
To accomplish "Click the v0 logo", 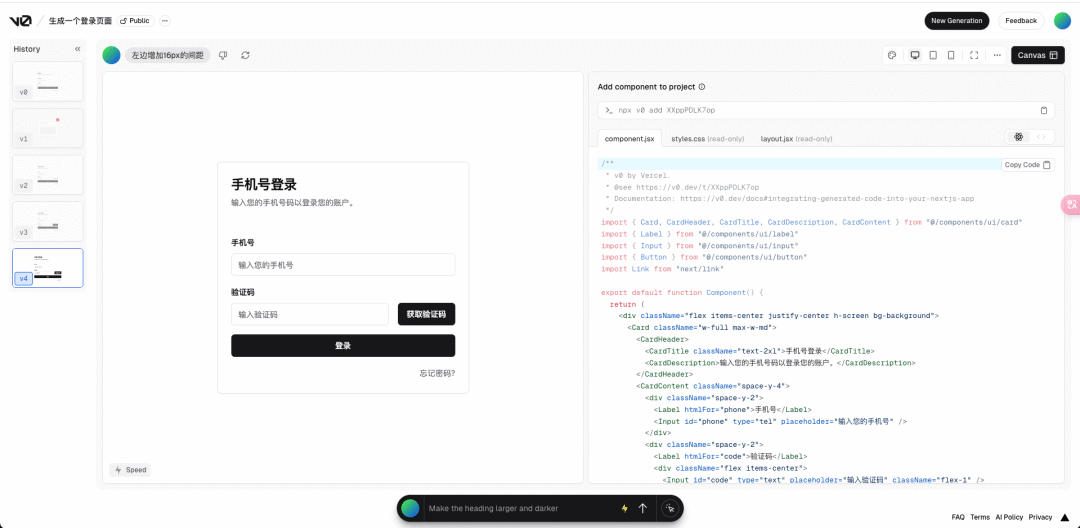I will (x=20, y=20).
